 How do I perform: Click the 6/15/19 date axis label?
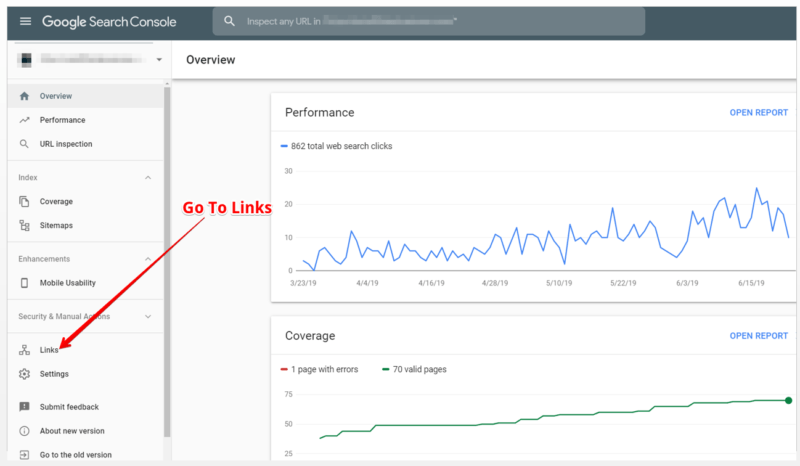coord(751,283)
